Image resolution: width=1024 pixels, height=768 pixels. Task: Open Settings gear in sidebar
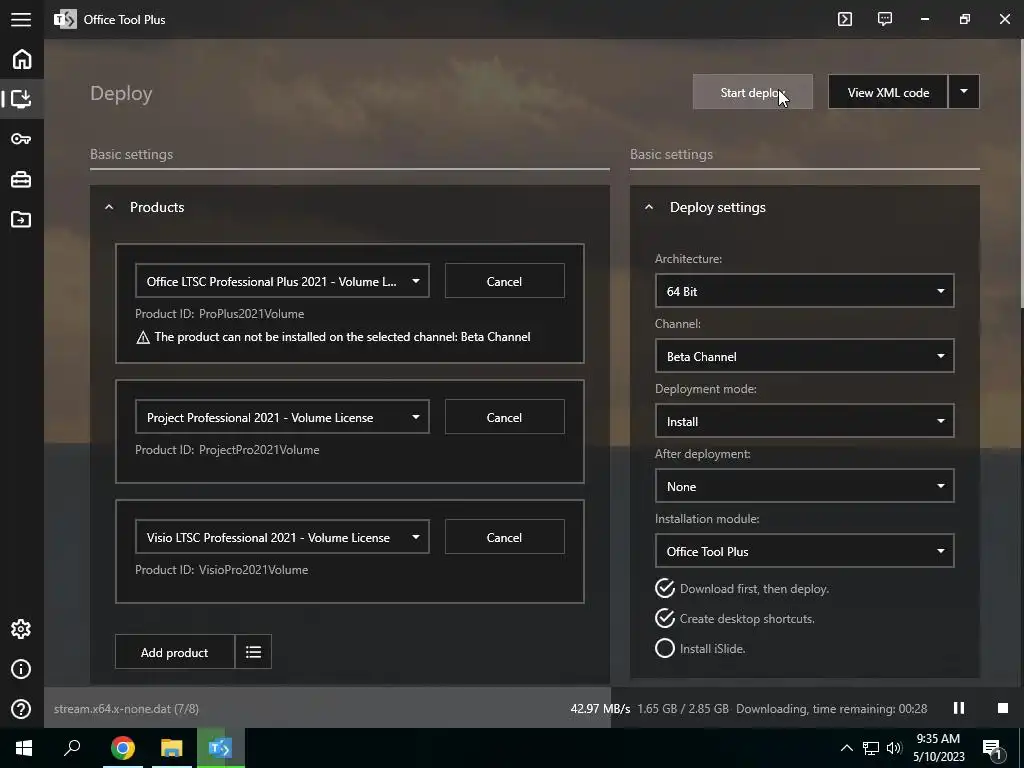point(22,629)
